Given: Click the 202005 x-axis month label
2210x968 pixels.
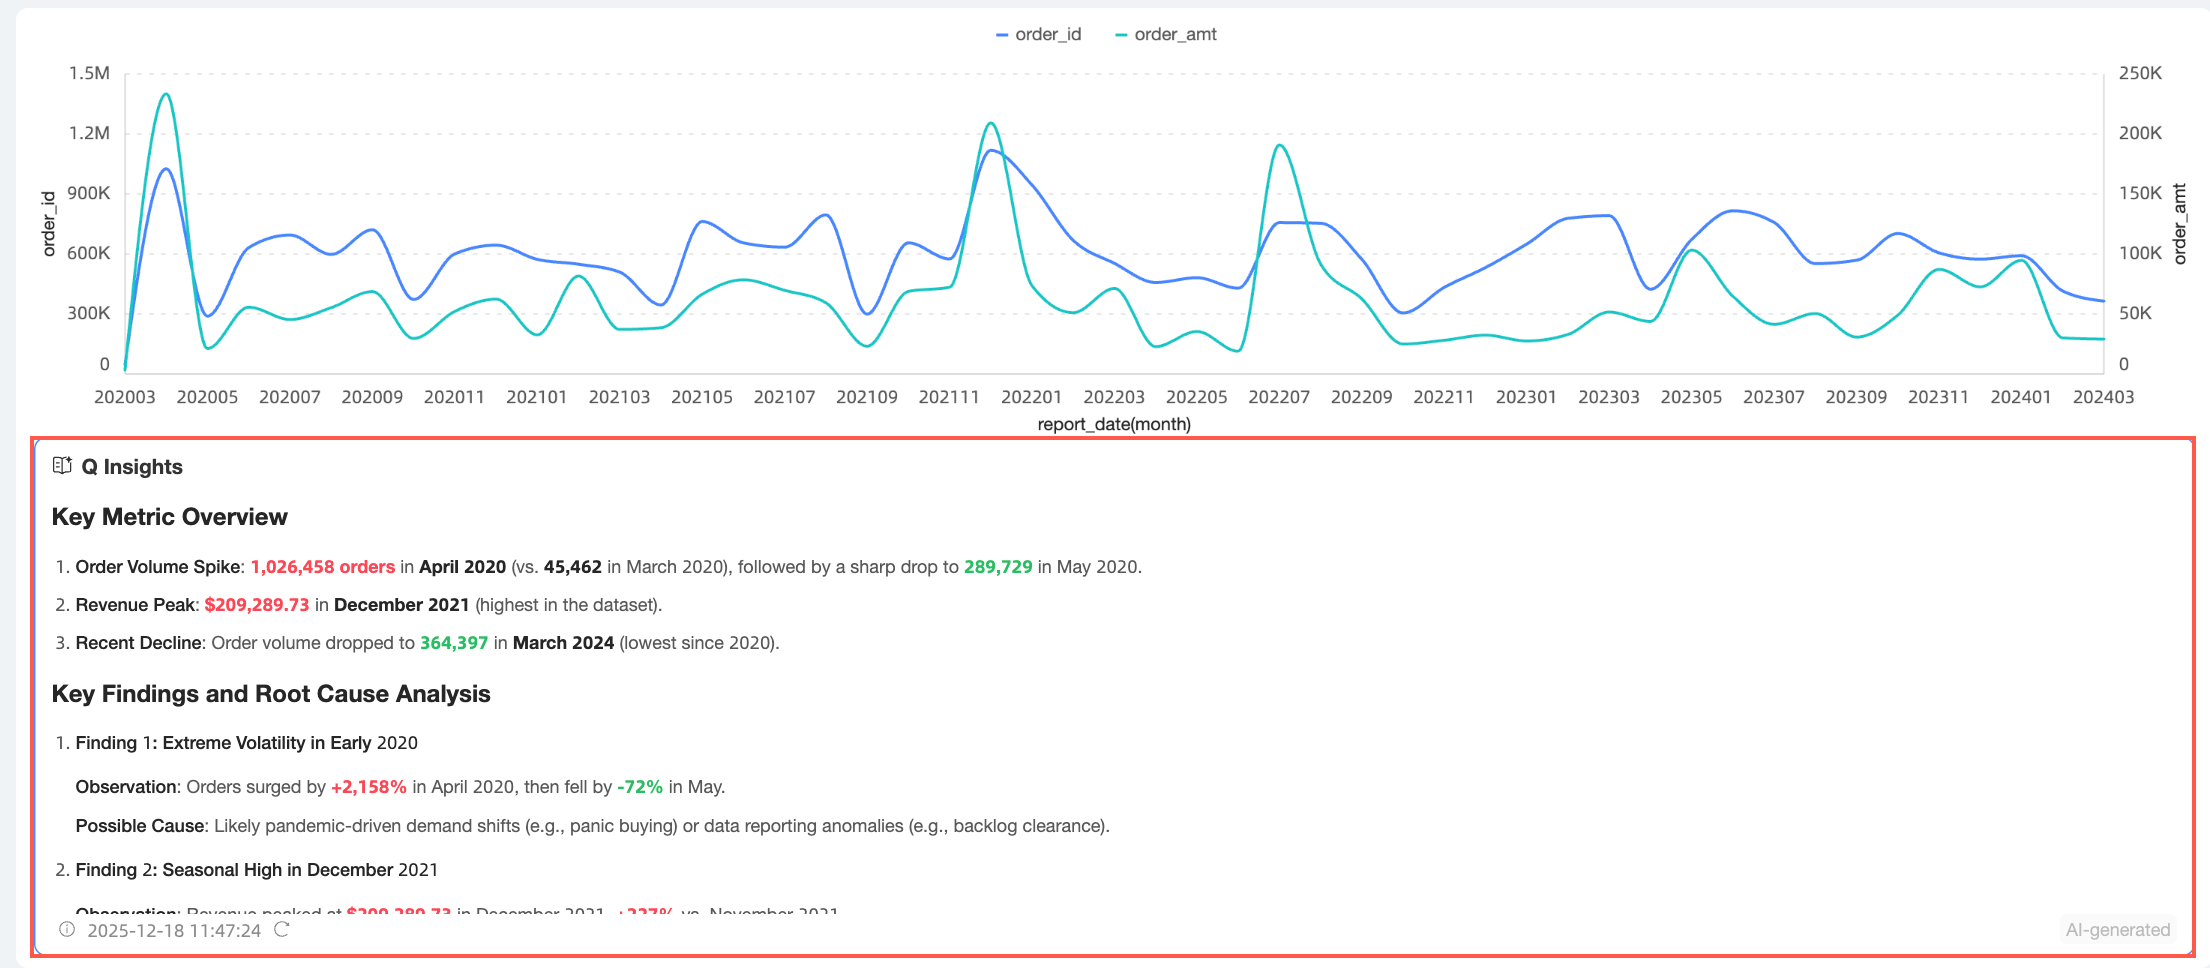Looking at the screenshot, I should [x=207, y=397].
